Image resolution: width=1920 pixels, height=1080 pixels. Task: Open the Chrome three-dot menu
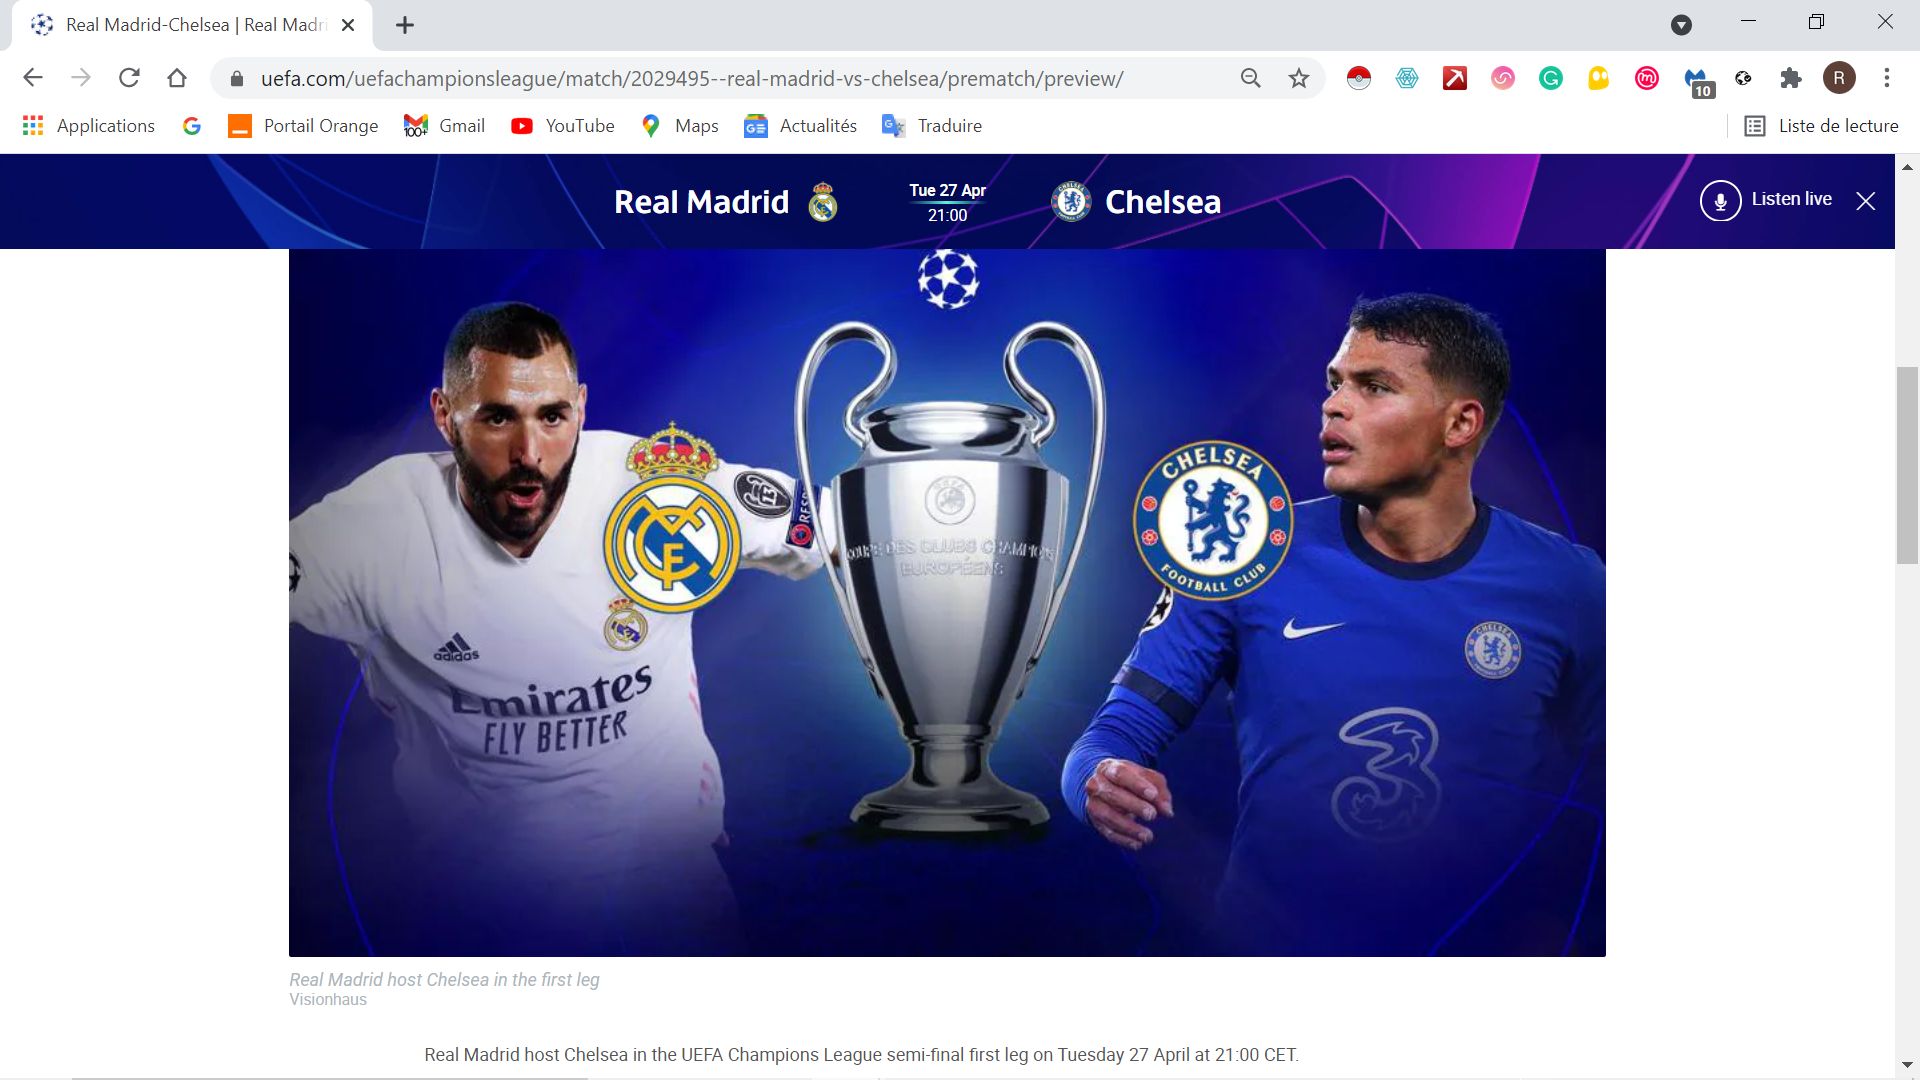[1887, 78]
